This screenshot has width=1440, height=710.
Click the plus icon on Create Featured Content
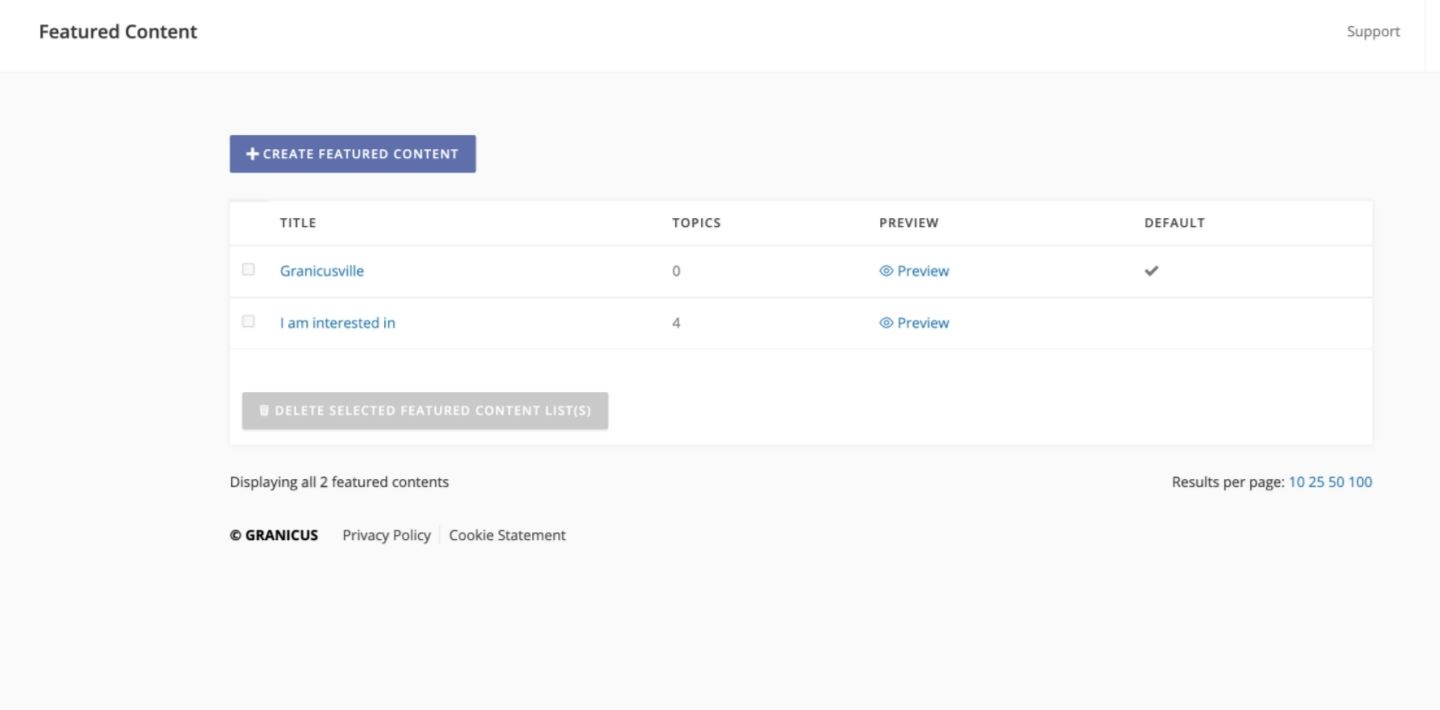tap(252, 153)
